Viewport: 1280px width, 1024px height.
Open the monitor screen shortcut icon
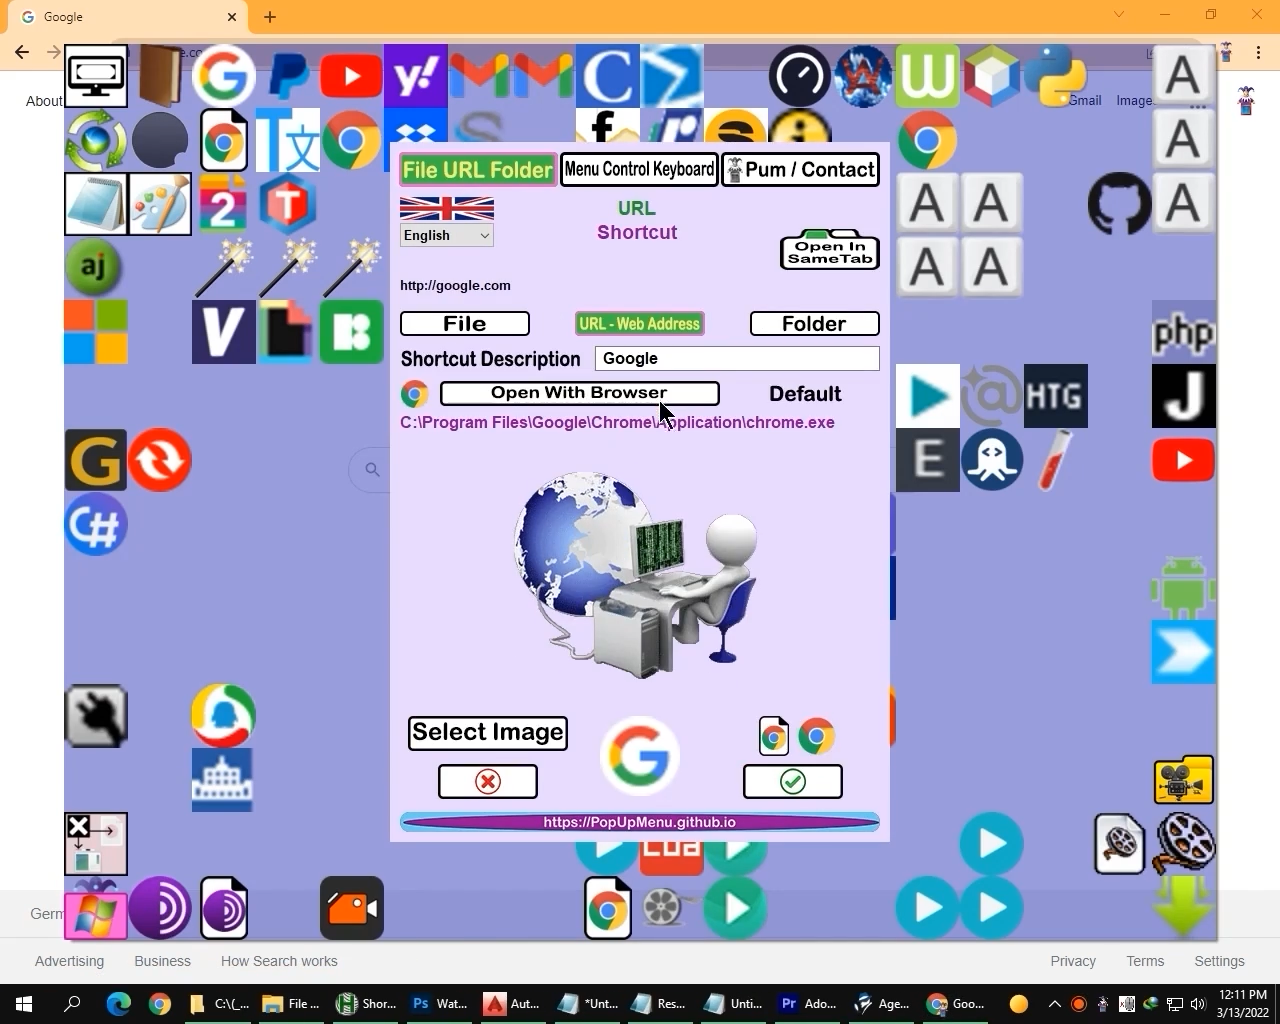(x=96, y=76)
